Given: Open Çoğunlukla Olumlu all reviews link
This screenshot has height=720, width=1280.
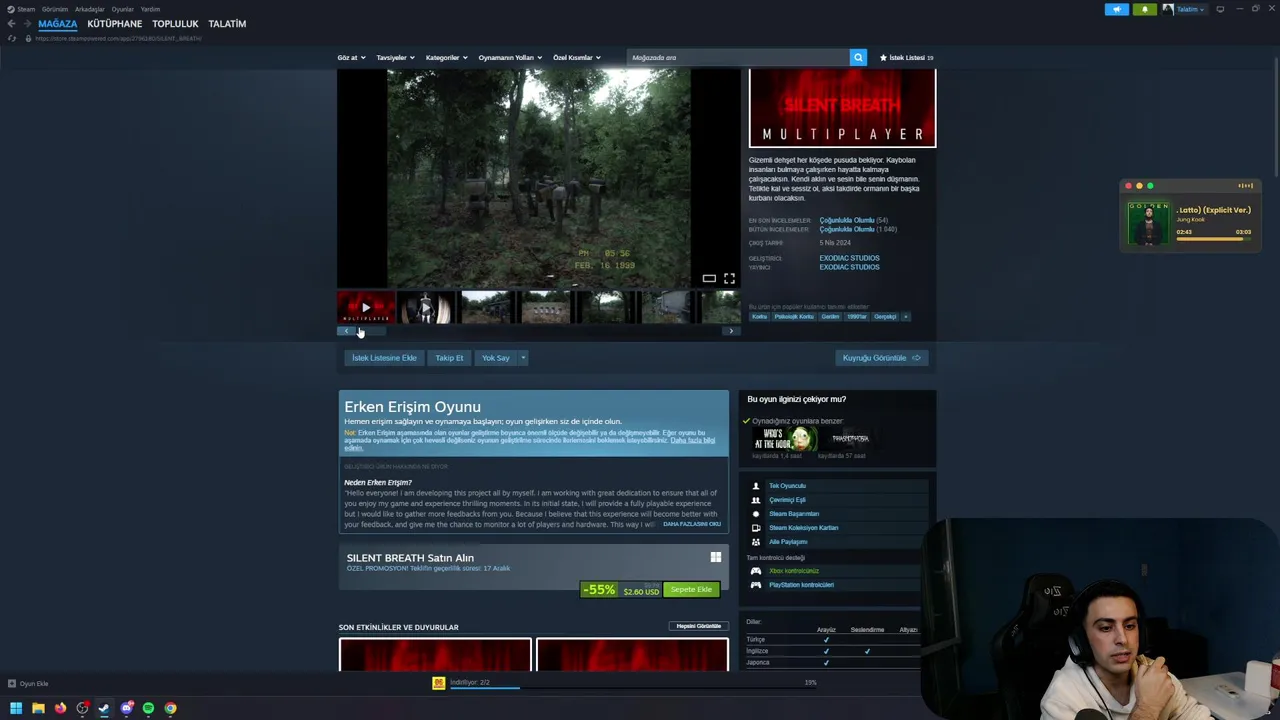Looking at the screenshot, I should tap(846, 229).
